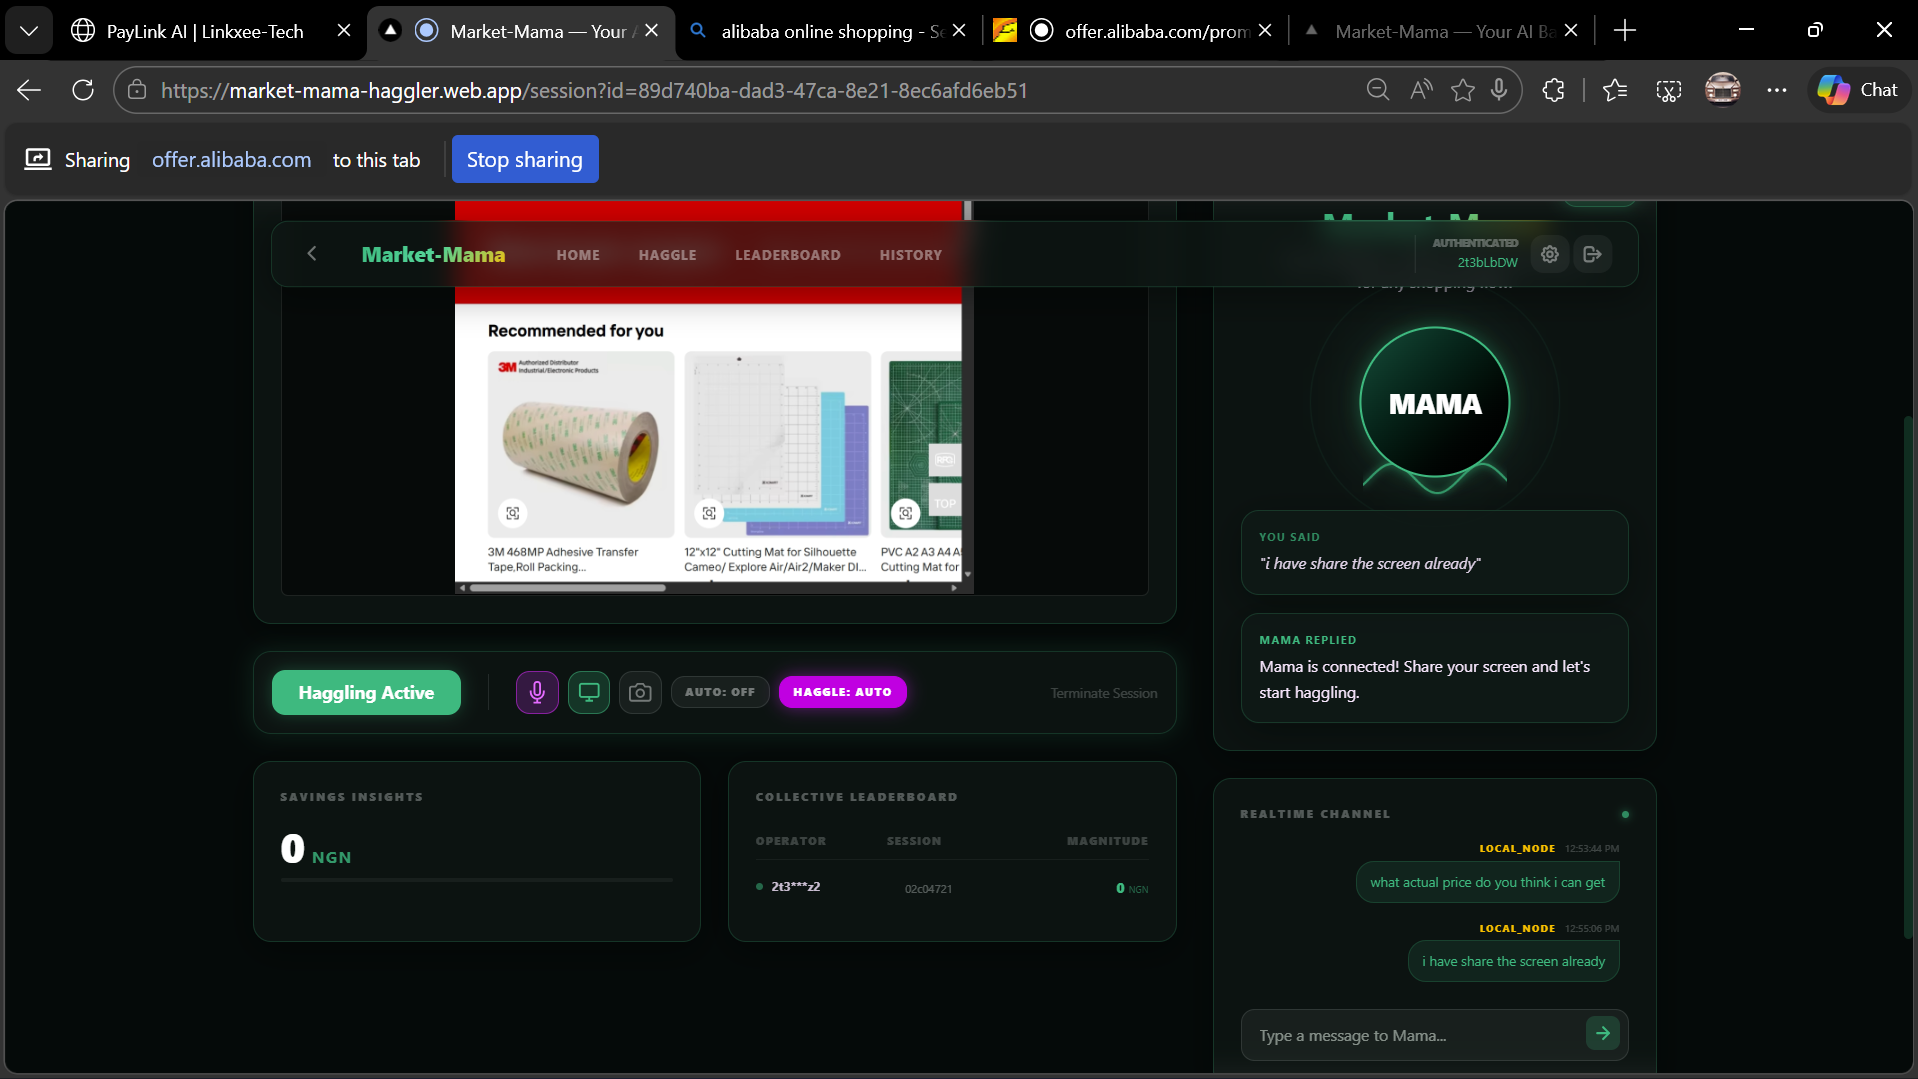Image resolution: width=1918 pixels, height=1079 pixels.
Task: Click the 'Recommended for you' heading
Action: point(576,331)
